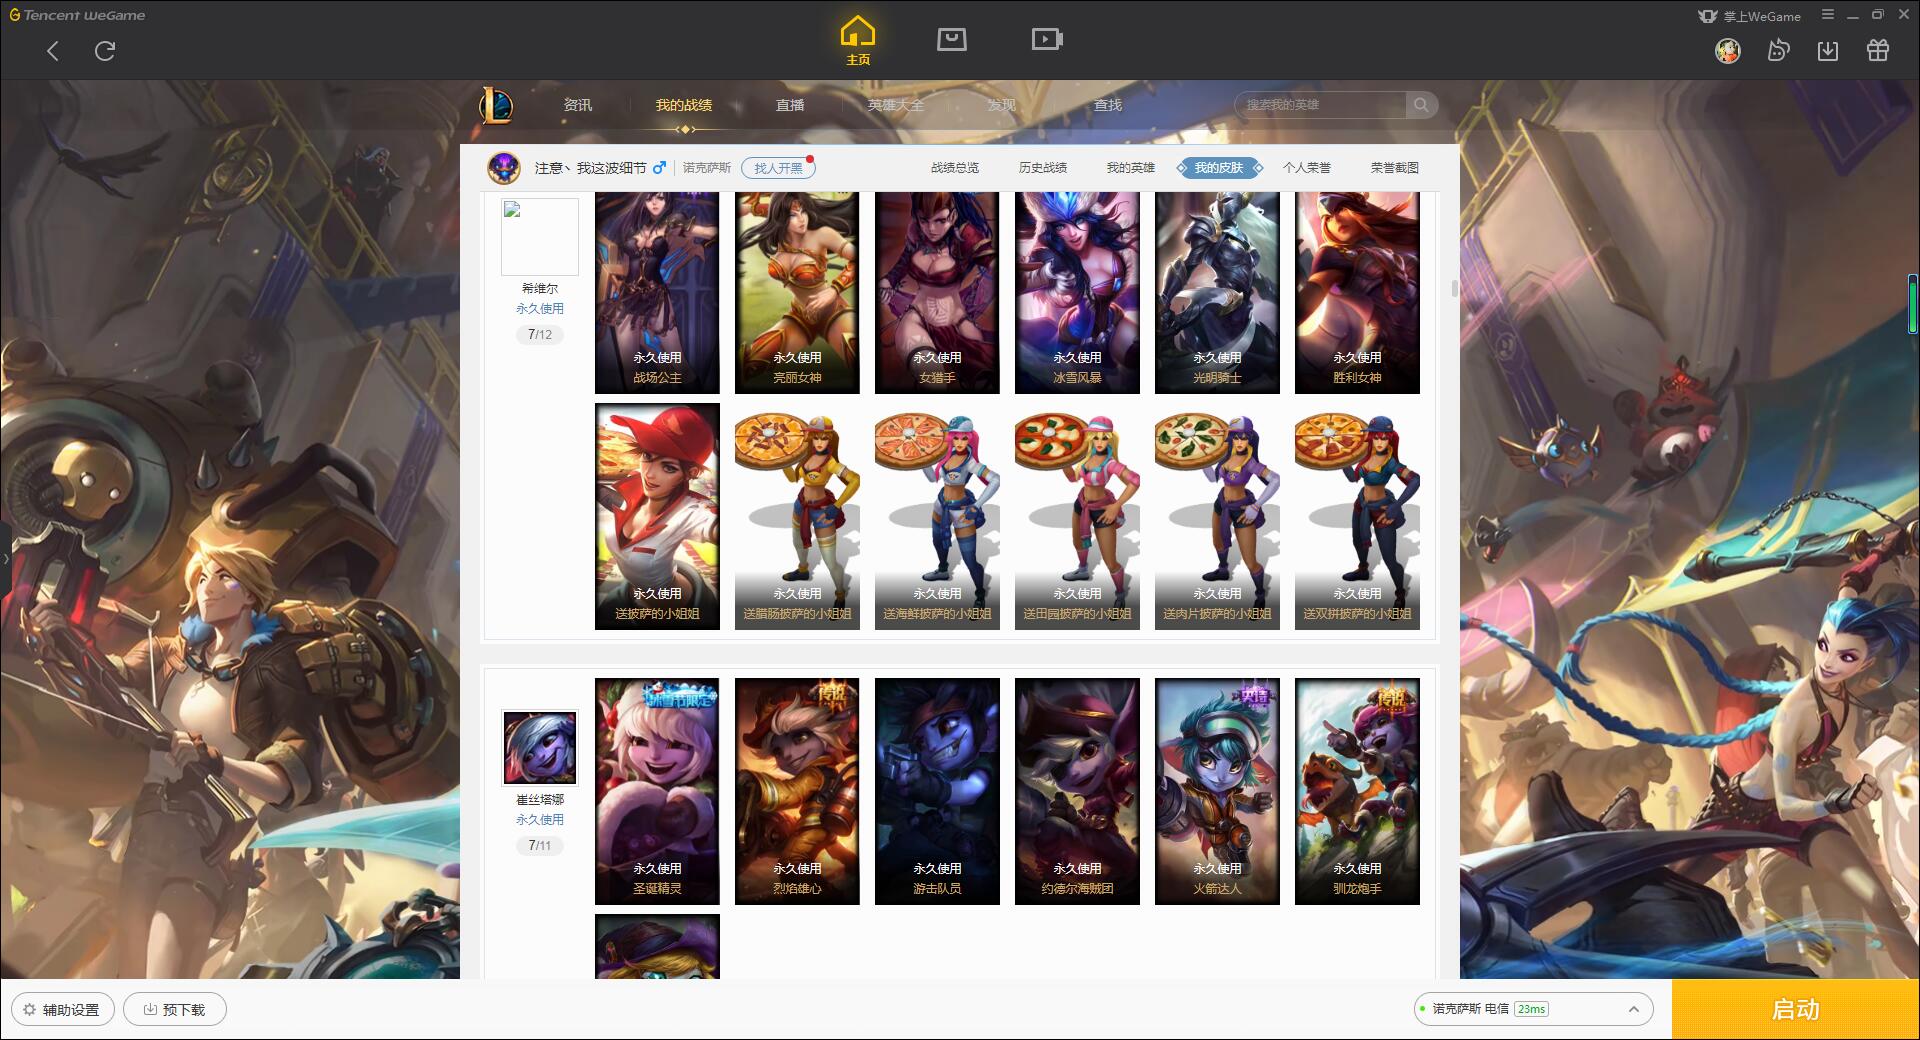Go back with the left arrow icon
1920x1040 pixels.
click(53, 51)
